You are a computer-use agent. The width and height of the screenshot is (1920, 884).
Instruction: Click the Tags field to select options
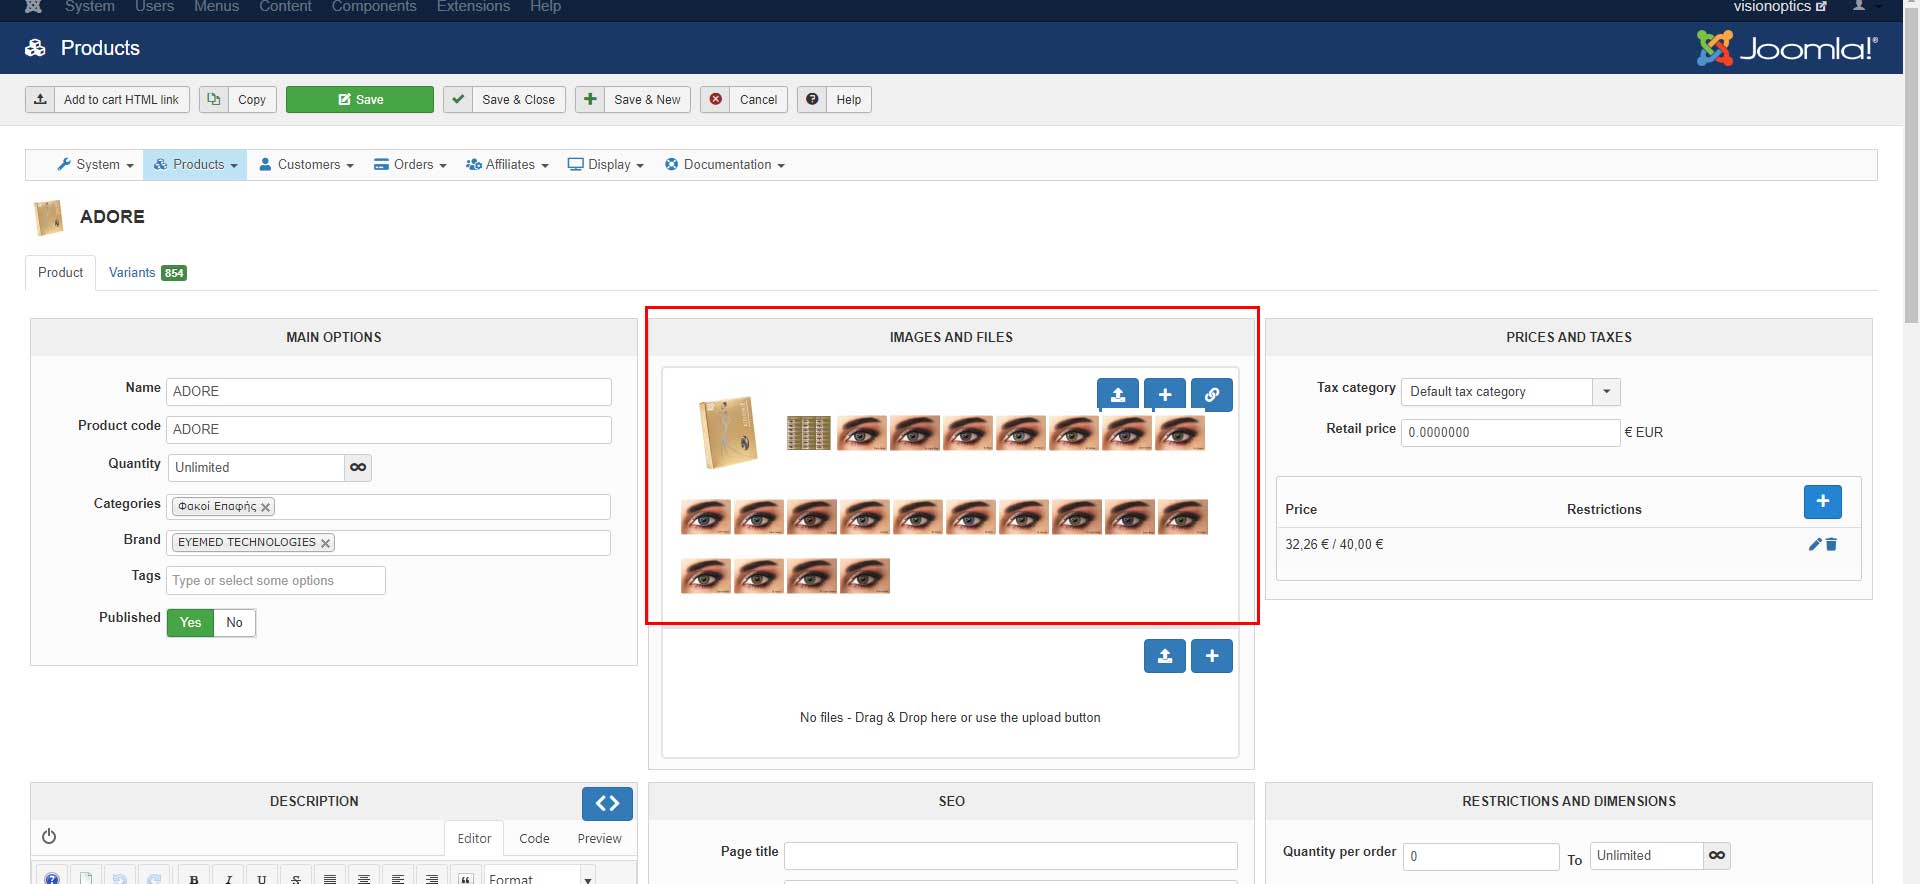pos(276,581)
